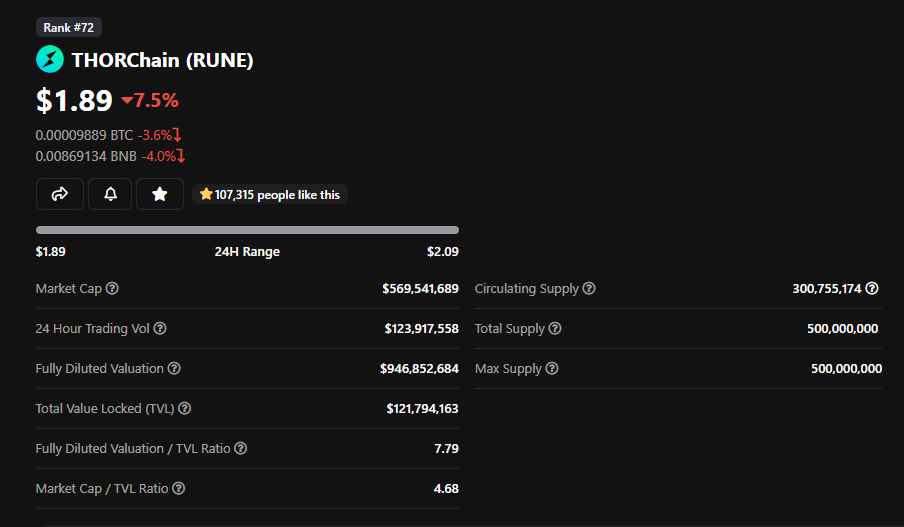The width and height of the screenshot is (904, 527).
Task: Click the THORChain RUNE logo icon
Action: pyautogui.click(x=50, y=59)
